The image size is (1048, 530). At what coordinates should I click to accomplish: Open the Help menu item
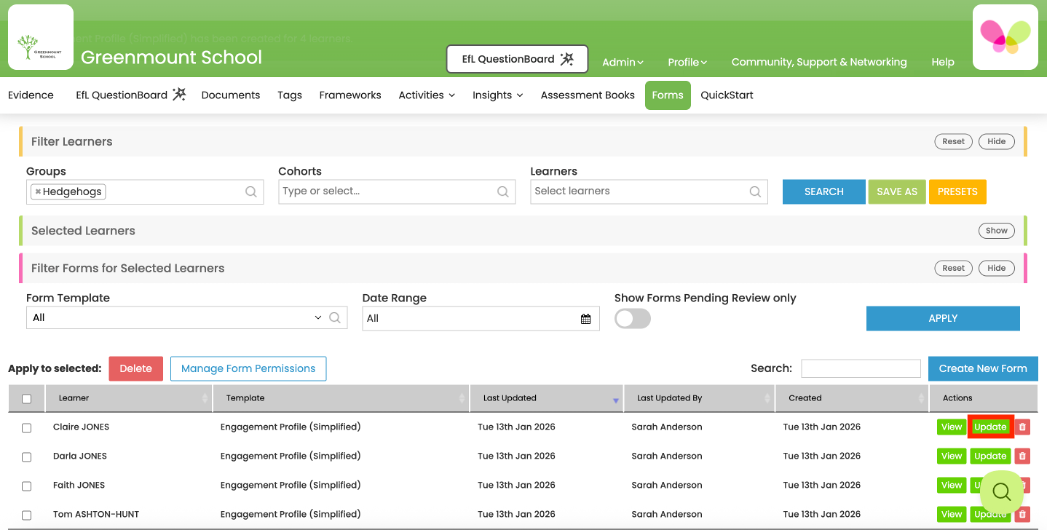pos(942,62)
